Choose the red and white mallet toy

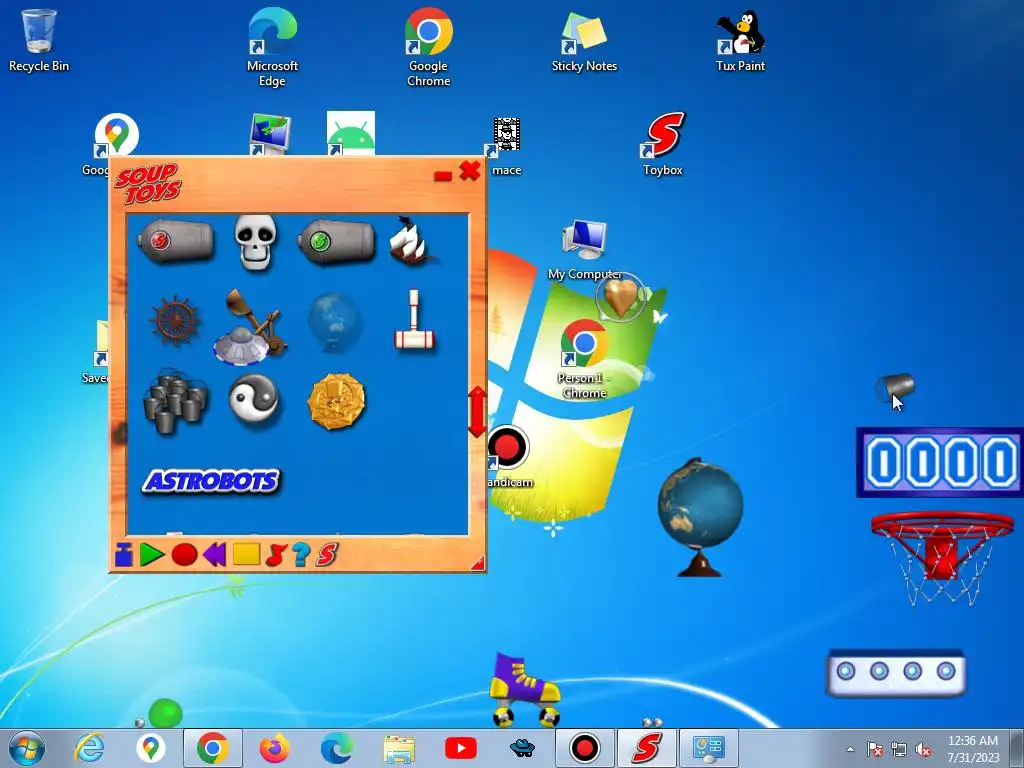(414, 321)
